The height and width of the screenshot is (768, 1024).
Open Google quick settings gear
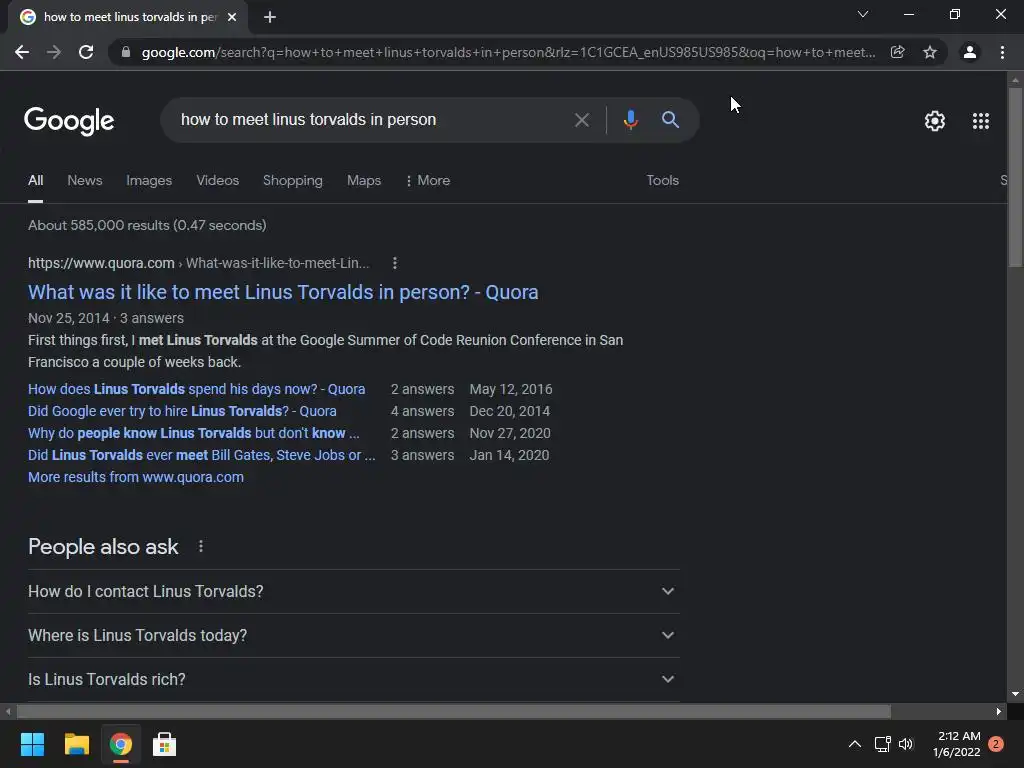pos(935,121)
